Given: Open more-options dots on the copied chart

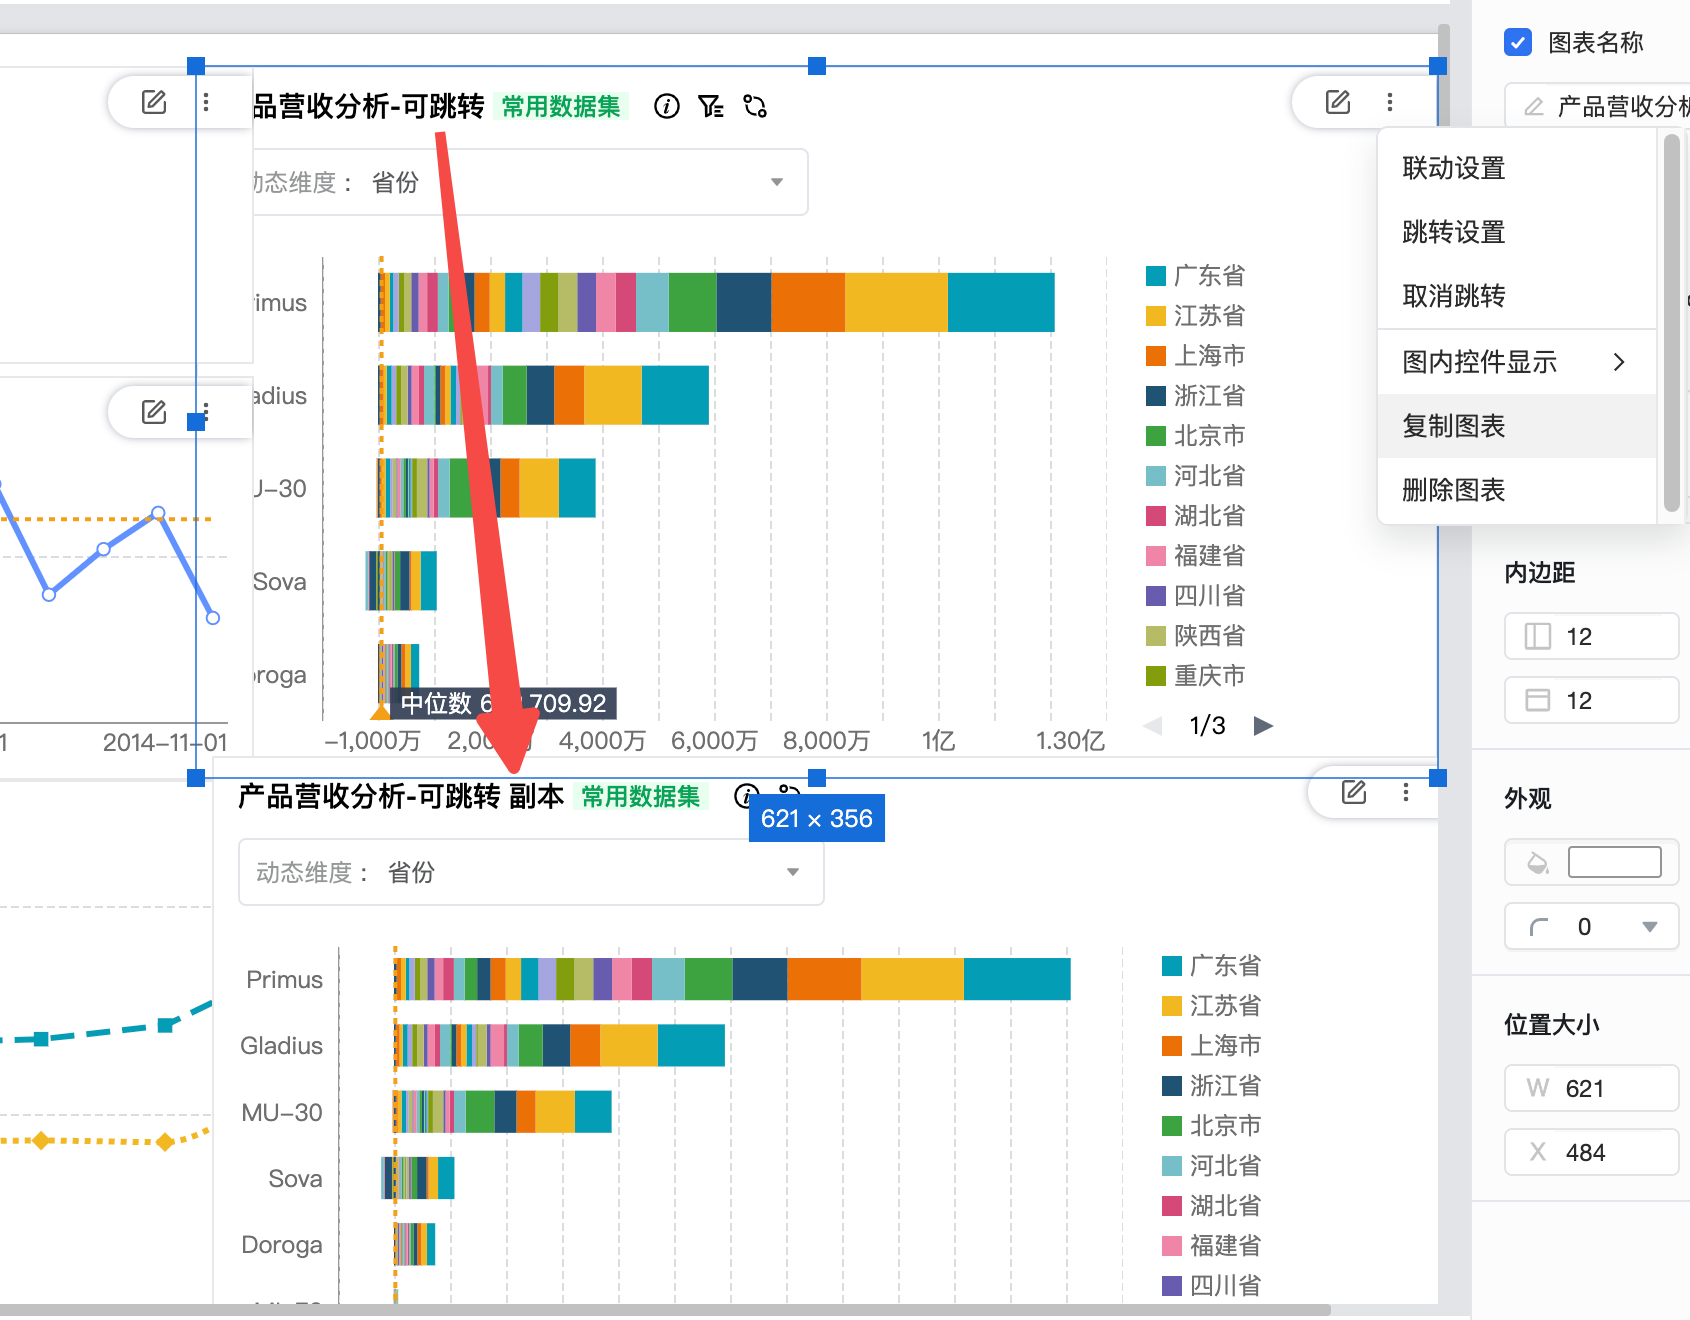Looking at the screenshot, I should pos(1406,793).
